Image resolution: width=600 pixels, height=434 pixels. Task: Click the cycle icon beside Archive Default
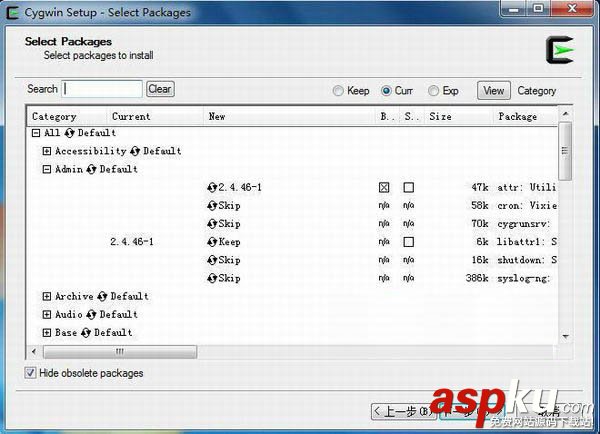102,296
